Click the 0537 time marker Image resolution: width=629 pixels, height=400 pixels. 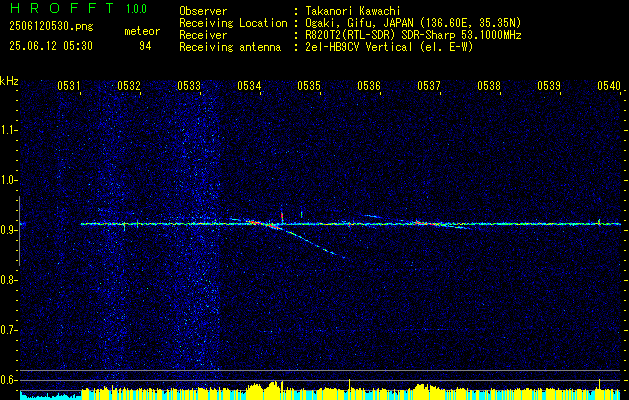click(429, 85)
